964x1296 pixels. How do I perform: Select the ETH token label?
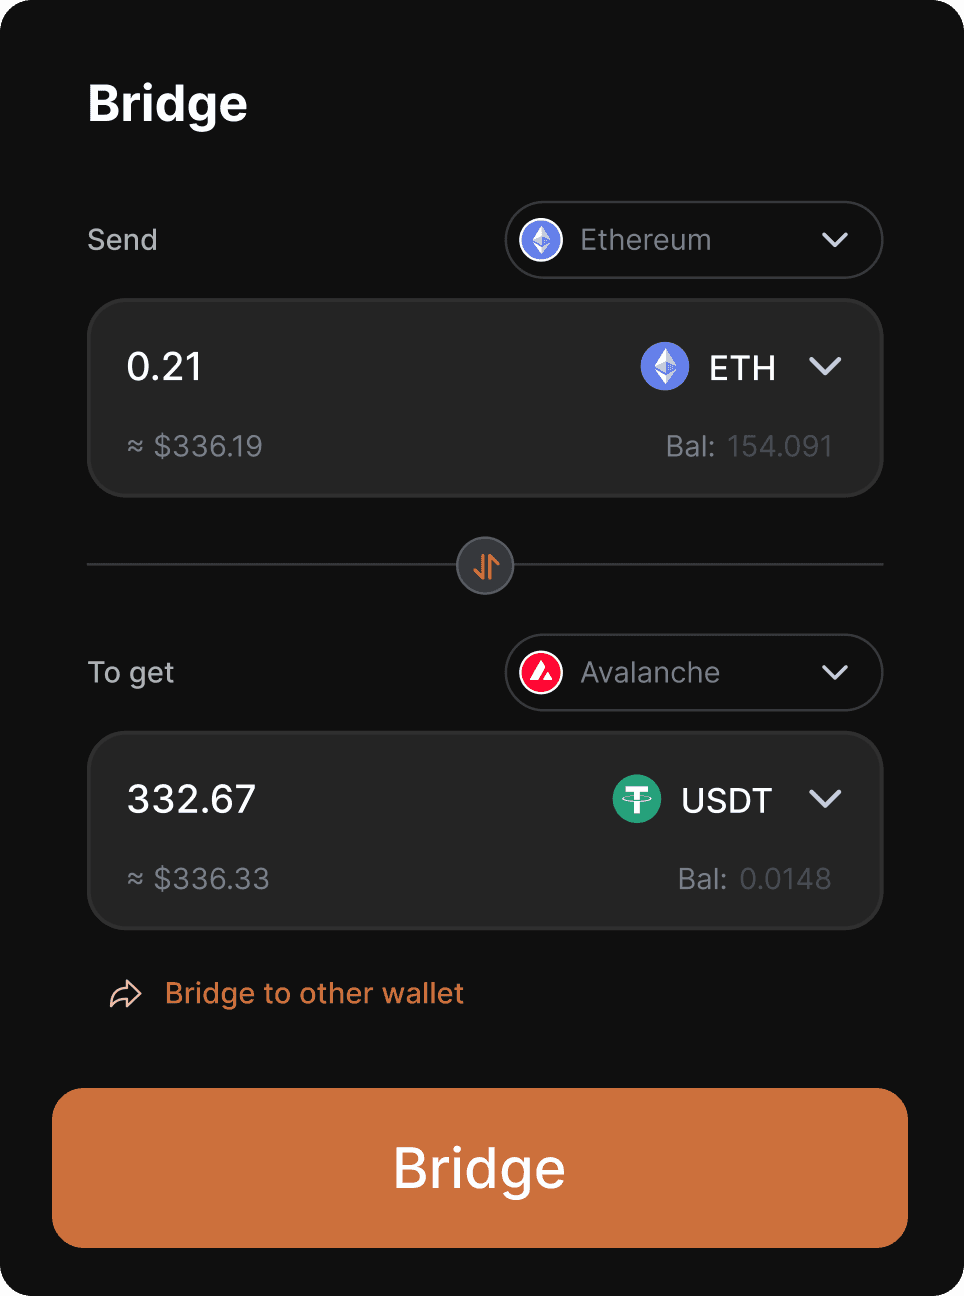(742, 368)
